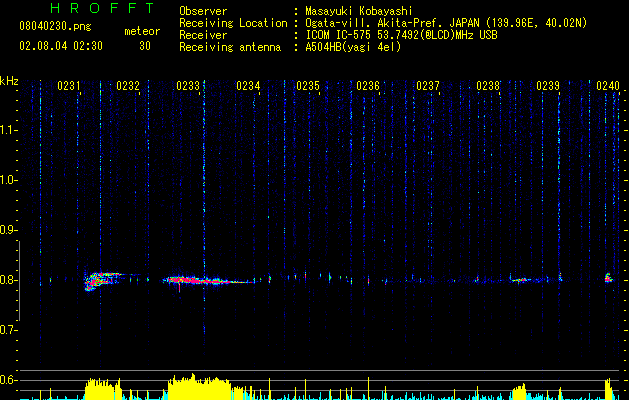Click the 0.6 kHz frequency axis label

point(8,380)
